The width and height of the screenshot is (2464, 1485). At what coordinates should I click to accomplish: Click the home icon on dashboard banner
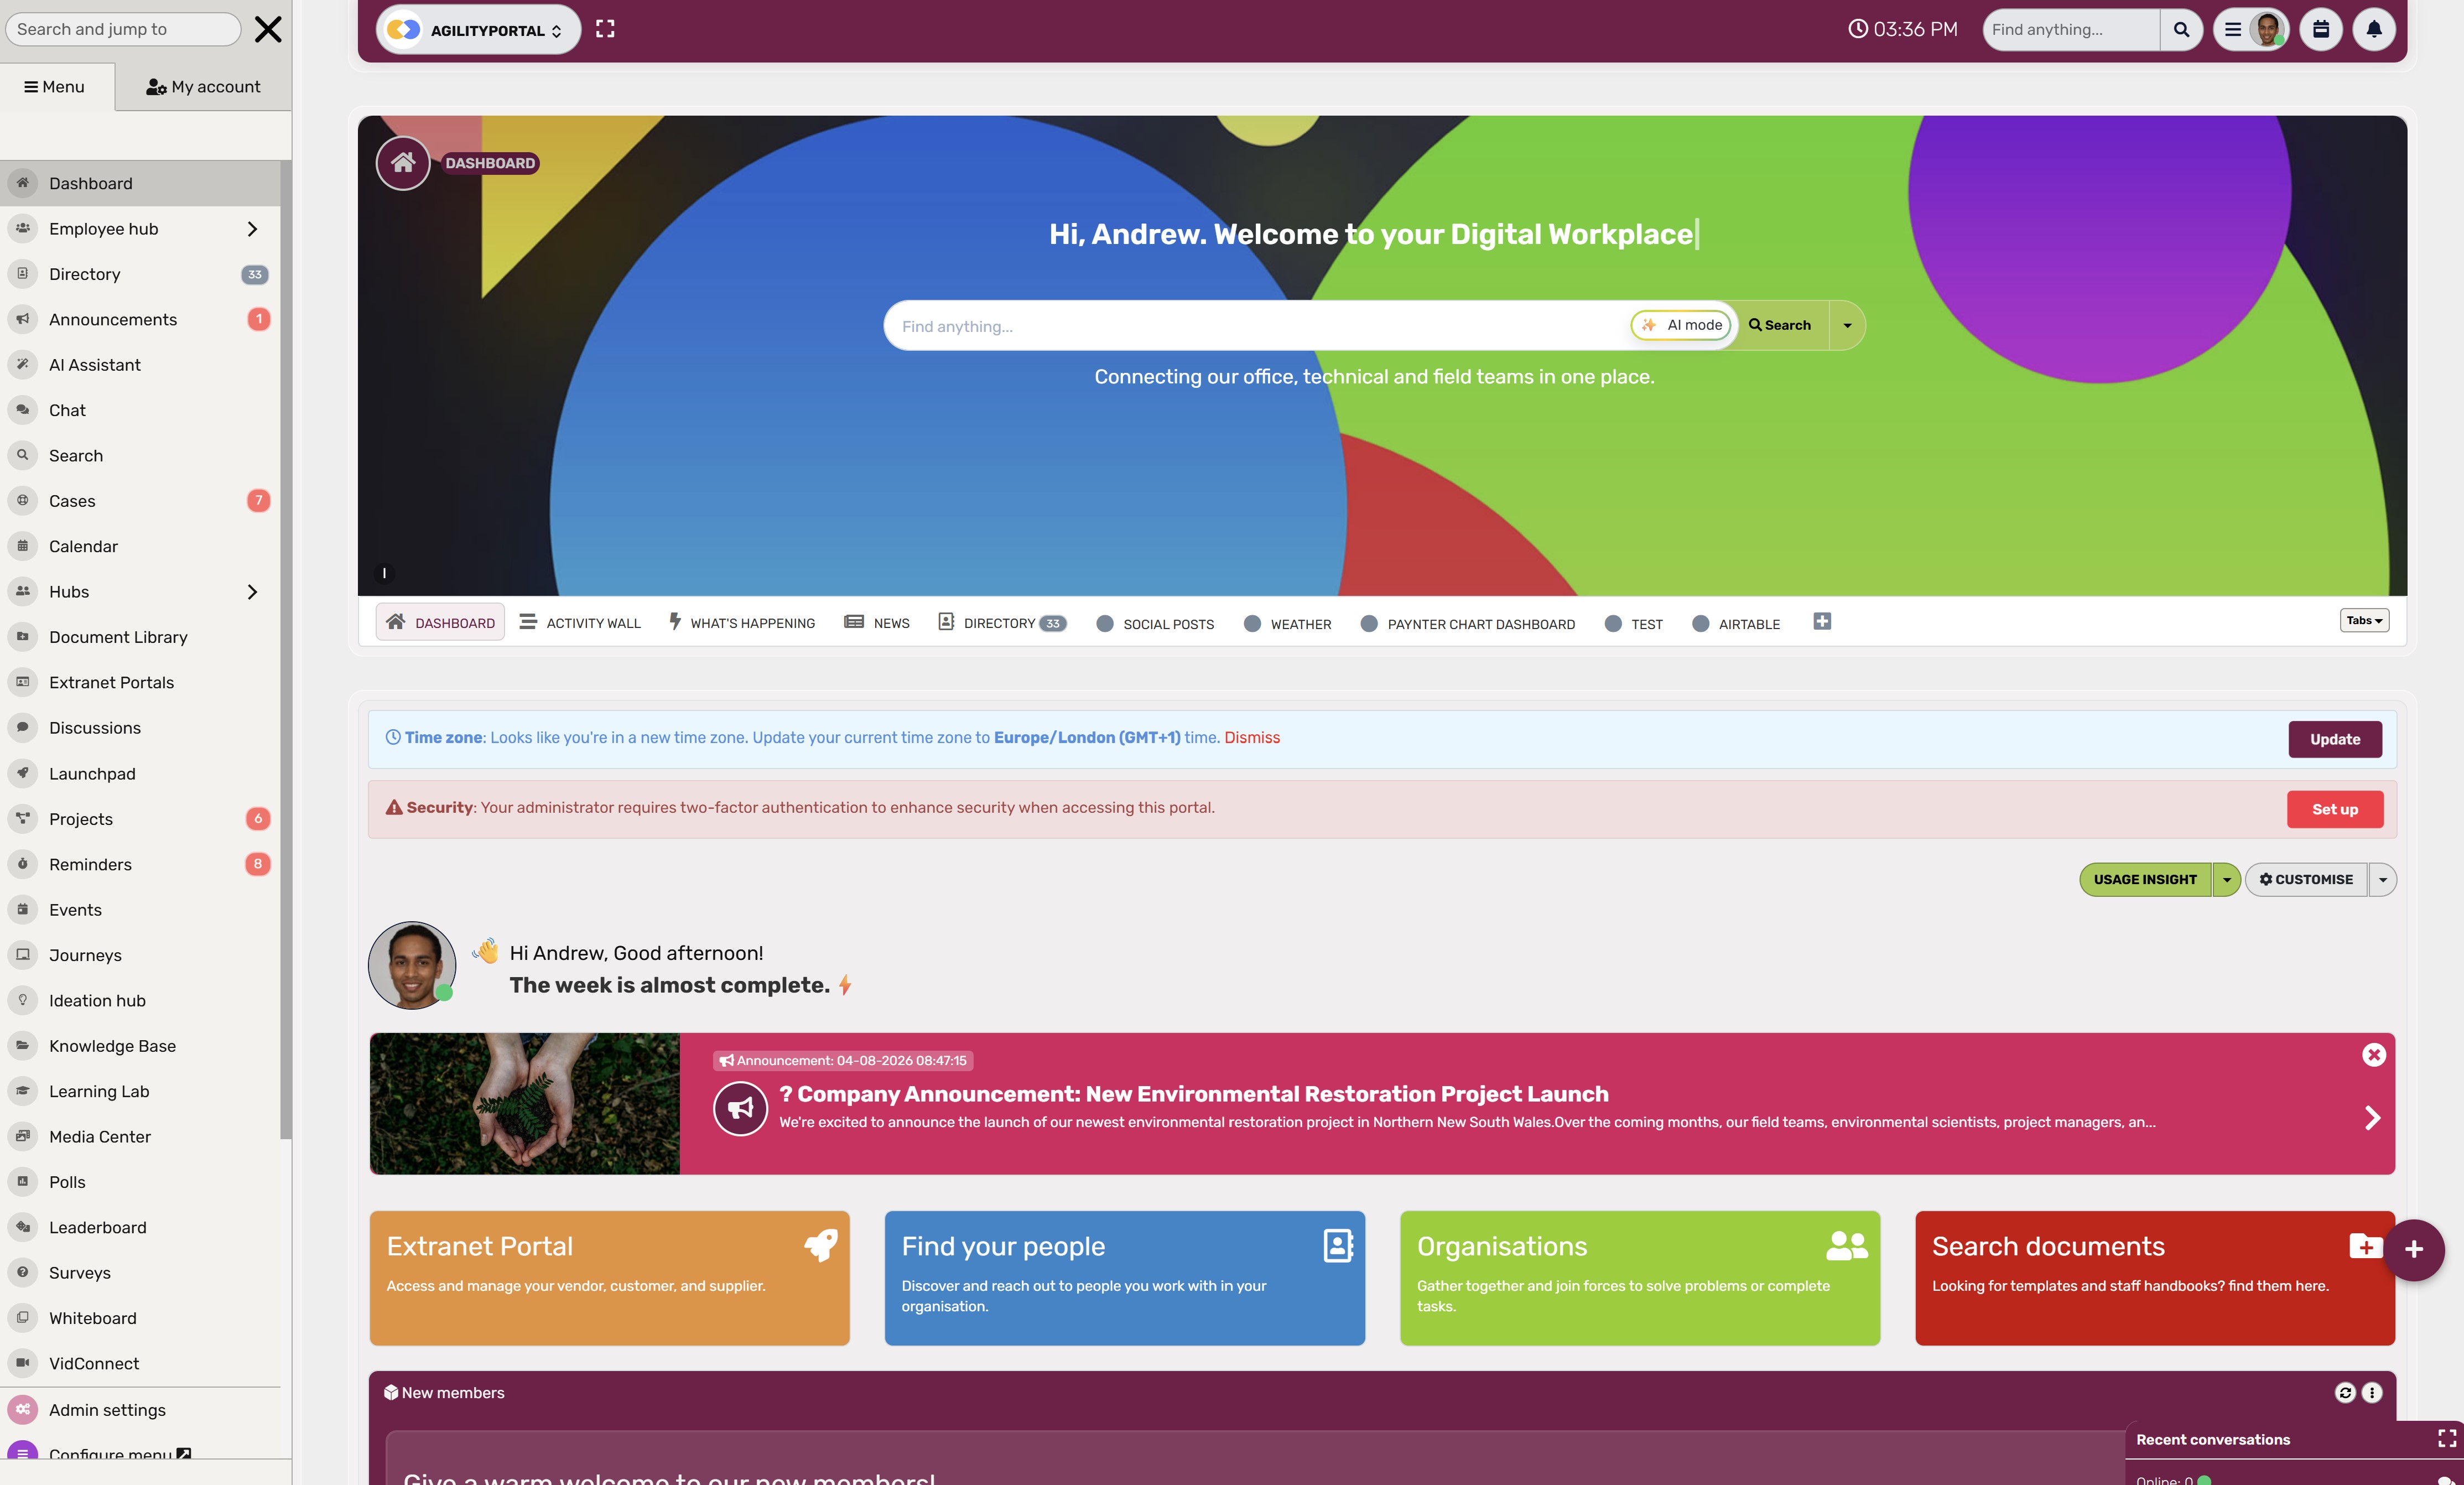coord(403,162)
